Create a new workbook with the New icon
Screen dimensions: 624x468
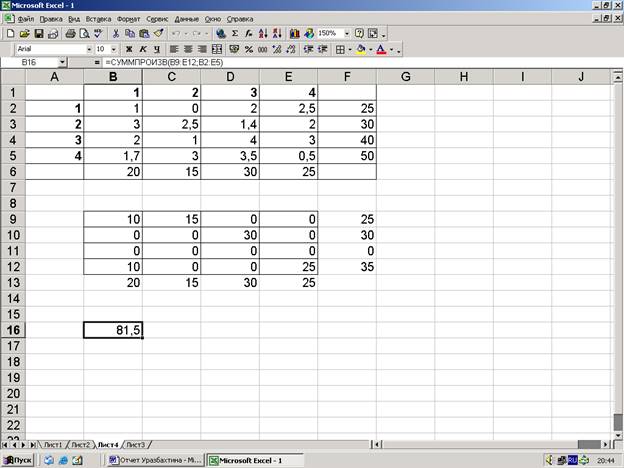coord(11,33)
